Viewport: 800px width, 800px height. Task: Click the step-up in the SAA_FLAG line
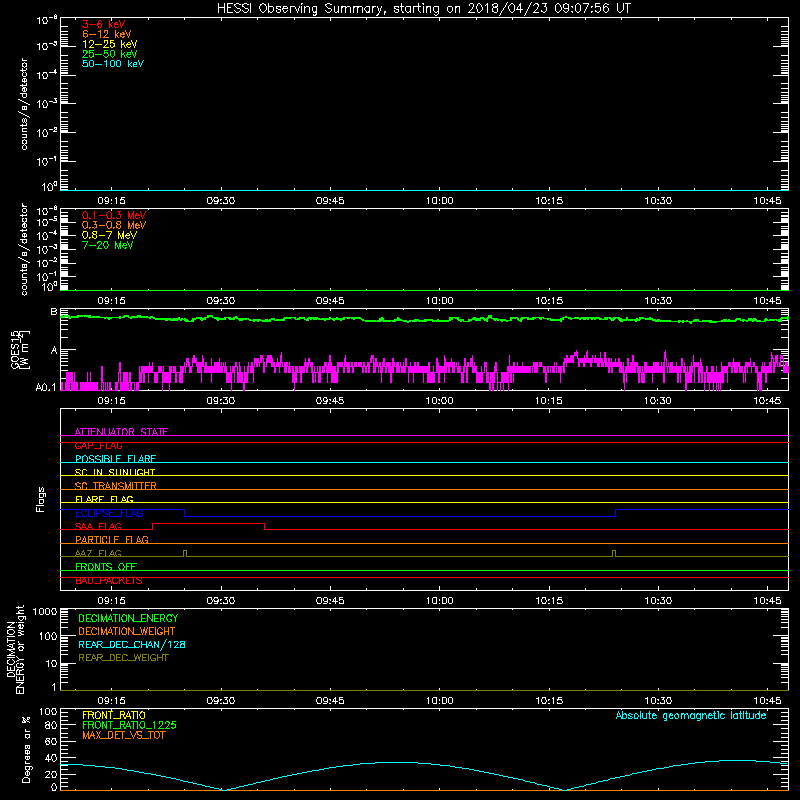(153, 527)
